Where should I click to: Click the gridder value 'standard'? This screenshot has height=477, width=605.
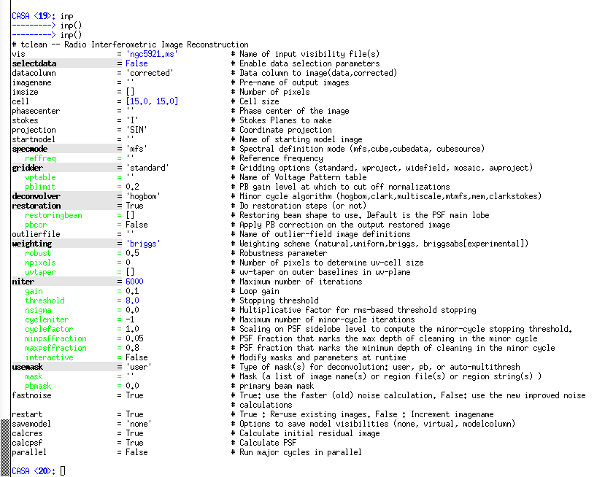coord(147,168)
